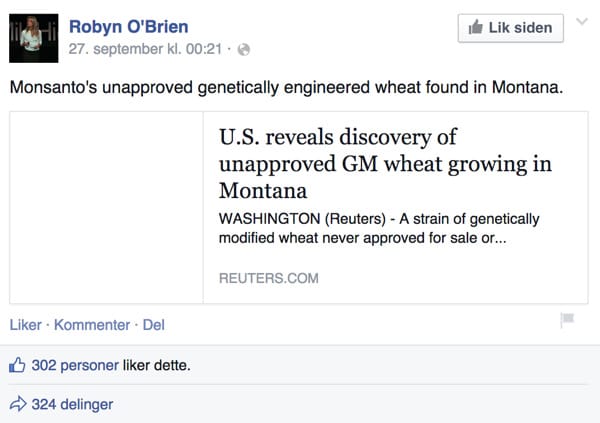Click Liker to like the post
Image resolution: width=600 pixels, height=423 pixels.
coord(26,325)
